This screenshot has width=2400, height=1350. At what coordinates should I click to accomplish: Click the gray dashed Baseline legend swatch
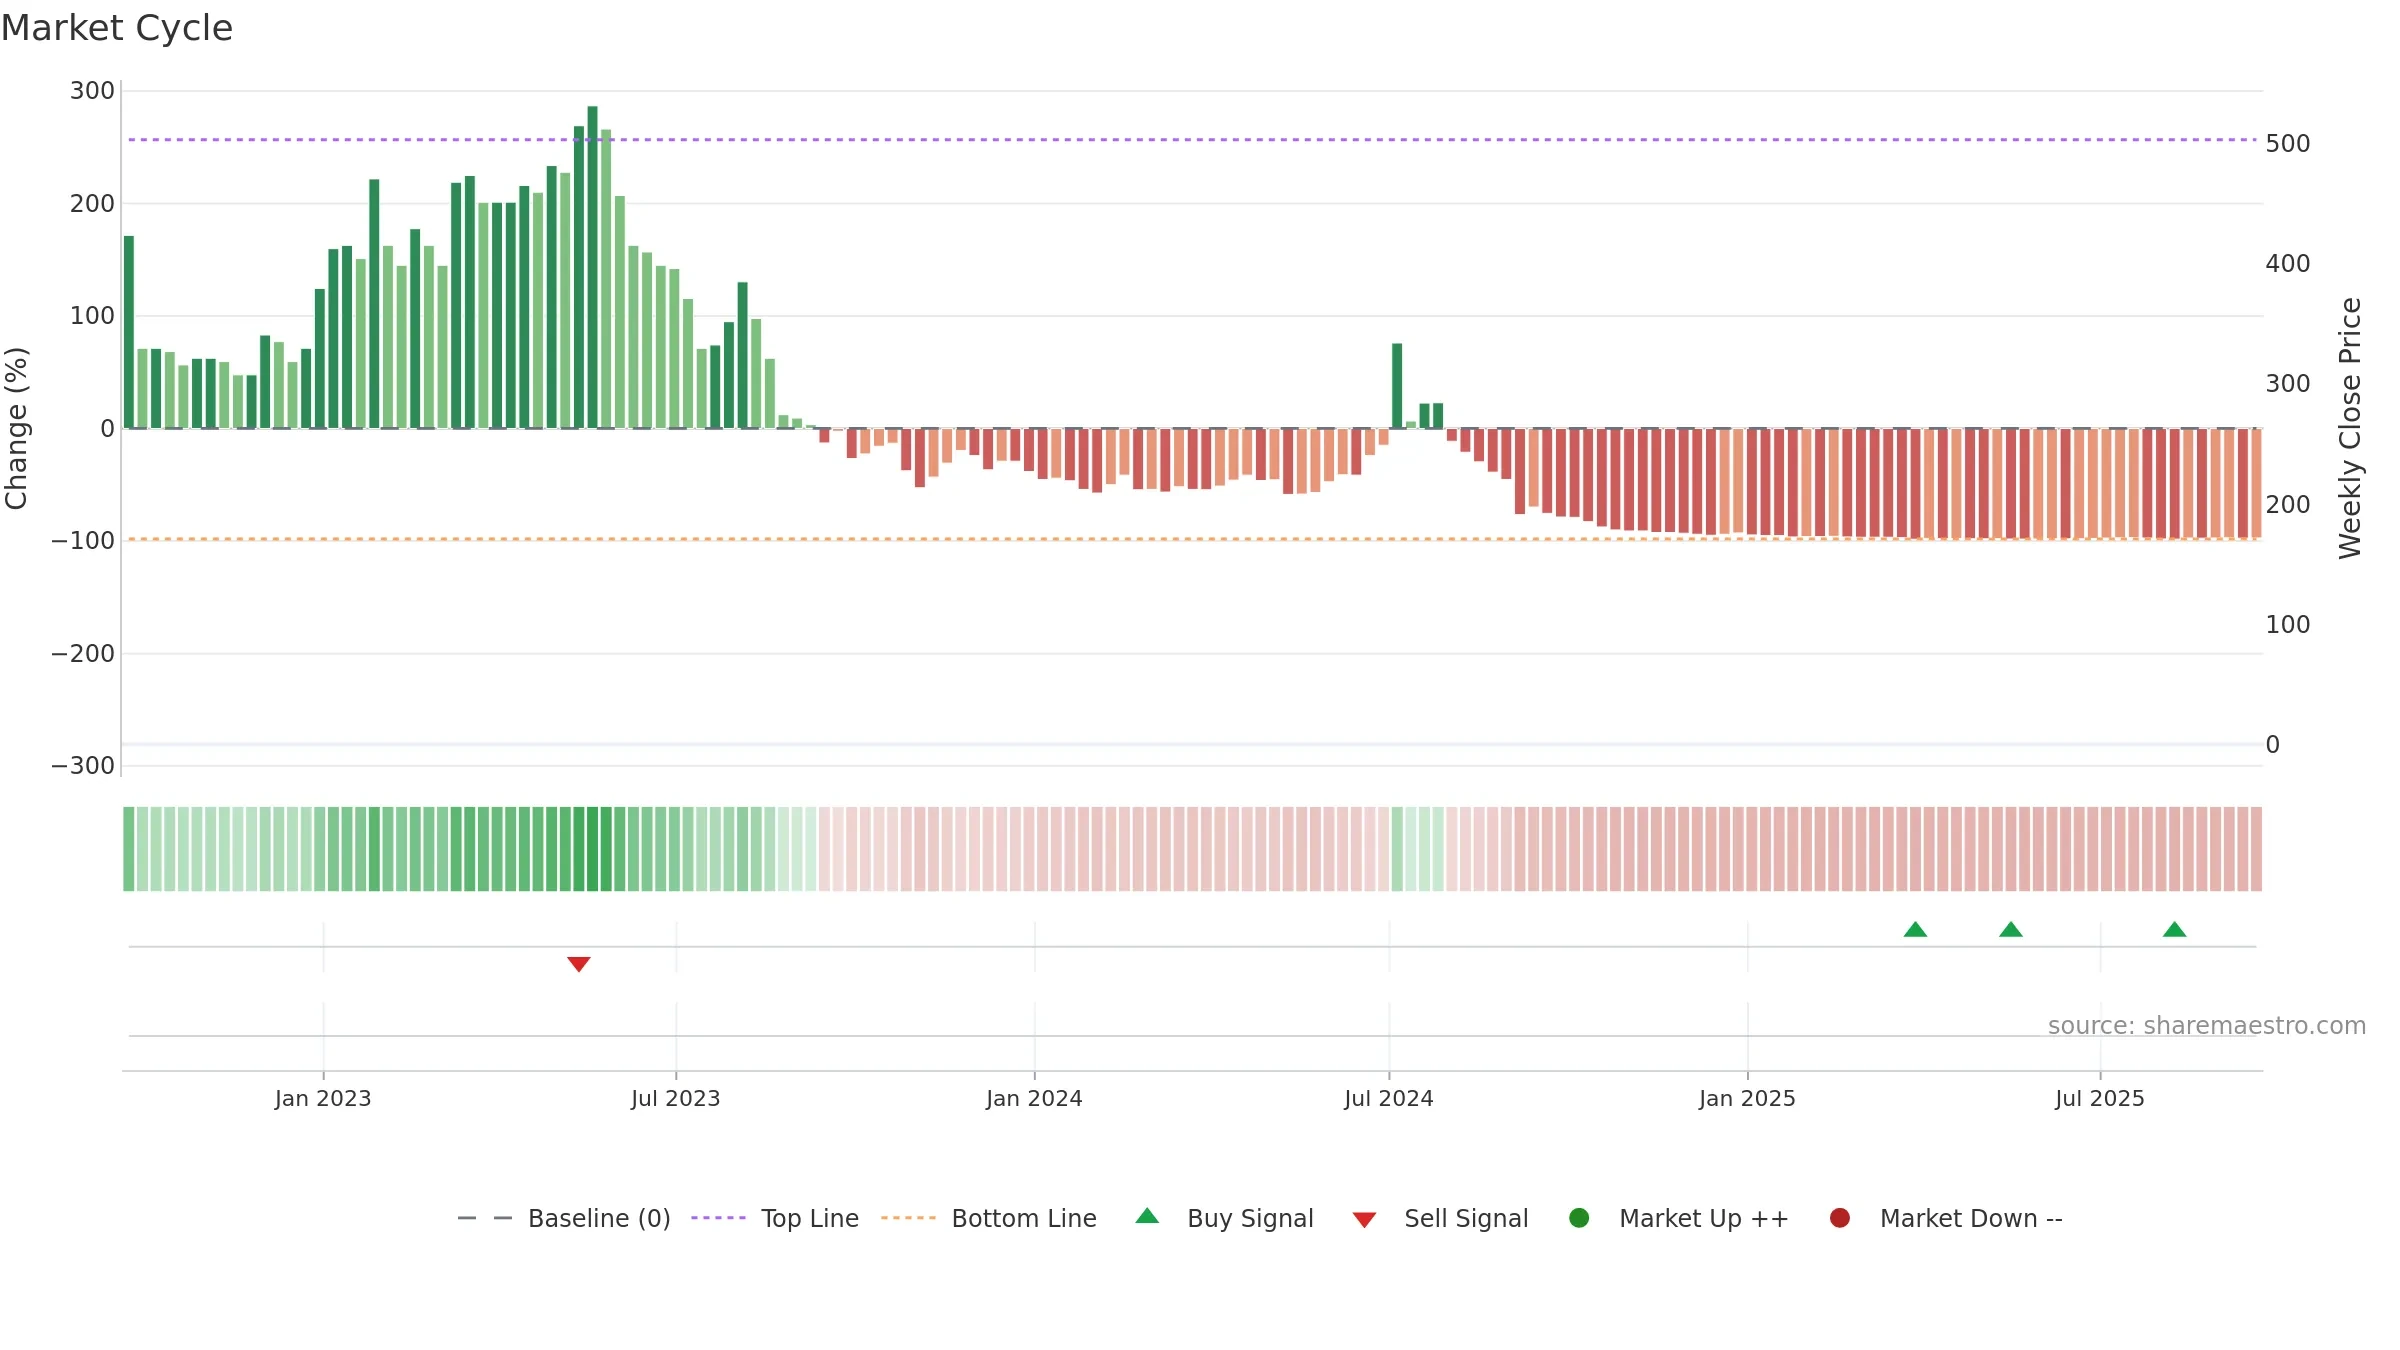(484, 1218)
